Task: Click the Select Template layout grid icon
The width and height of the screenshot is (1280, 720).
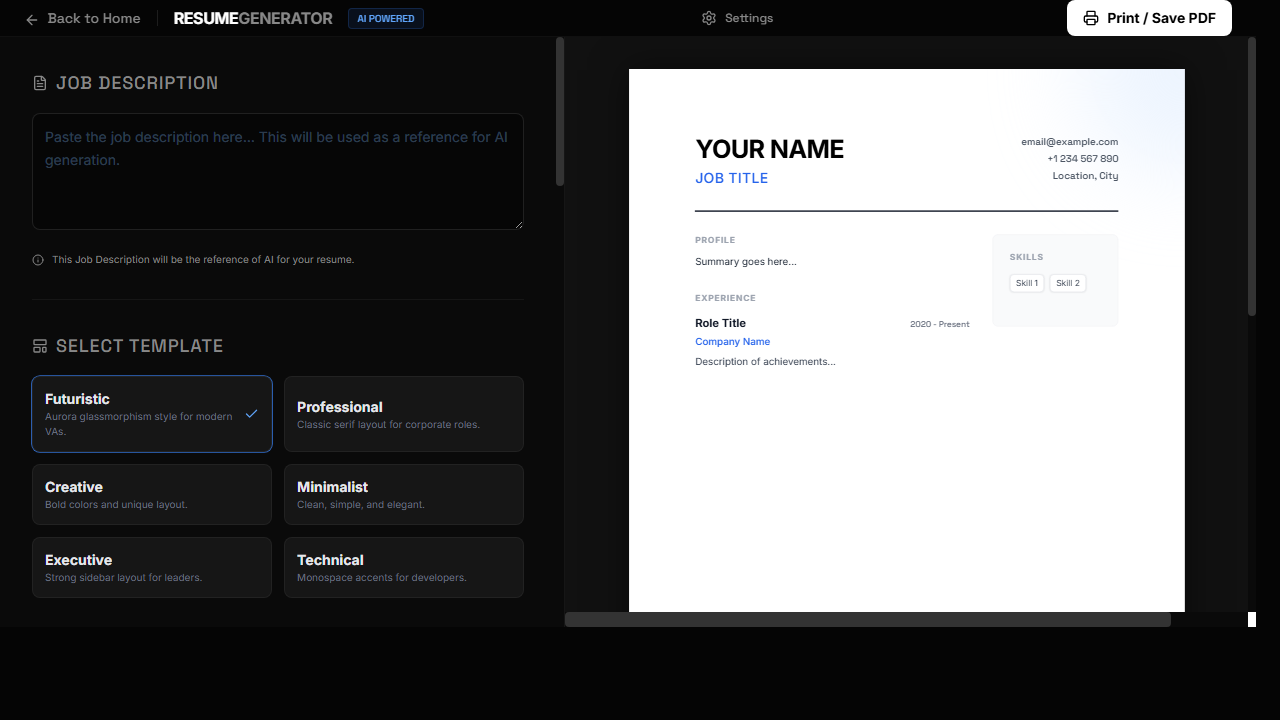Action: pos(39,345)
